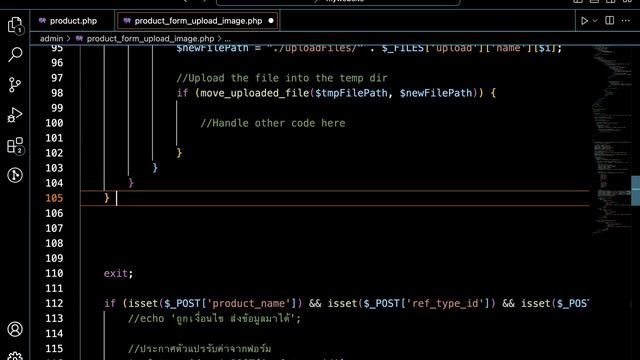640x360 pixels.
Task: Click the closing brace on line 103
Action: click(x=155, y=168)
